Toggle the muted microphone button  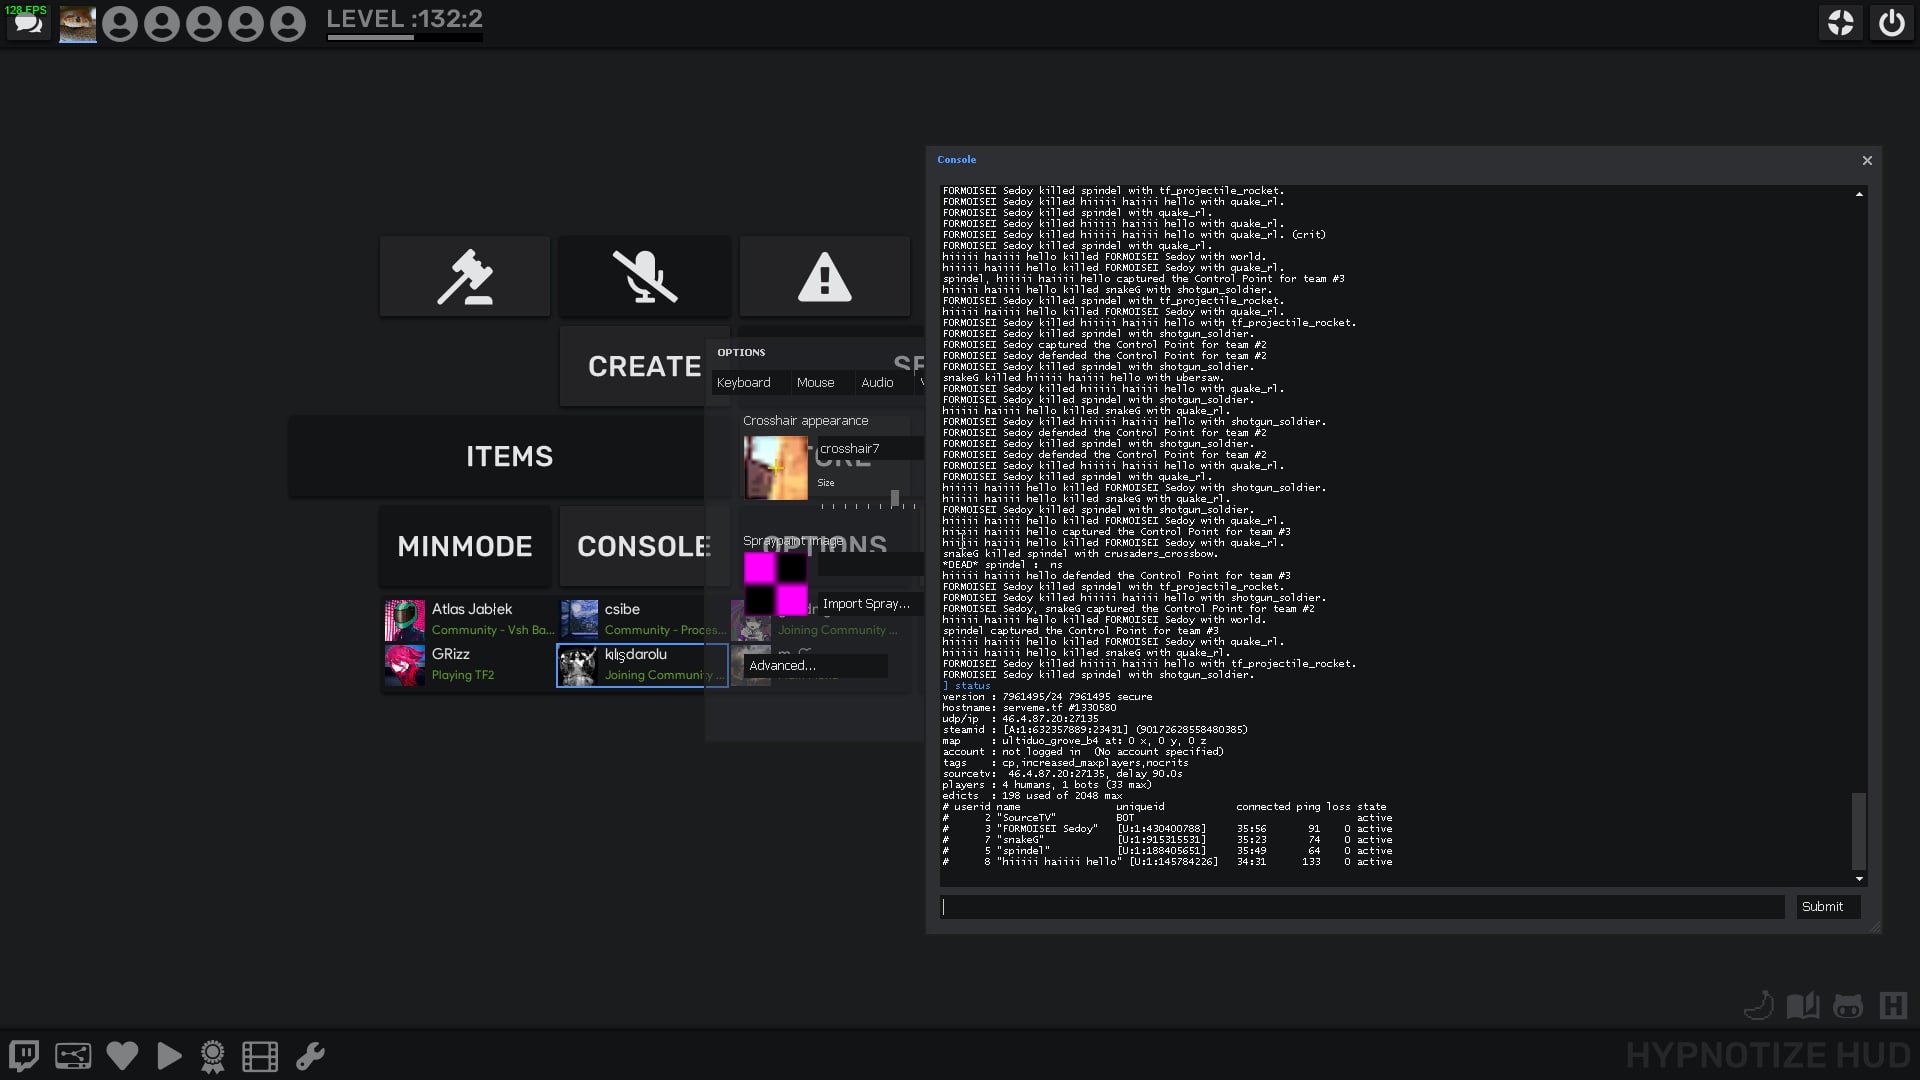pos(645,277)
